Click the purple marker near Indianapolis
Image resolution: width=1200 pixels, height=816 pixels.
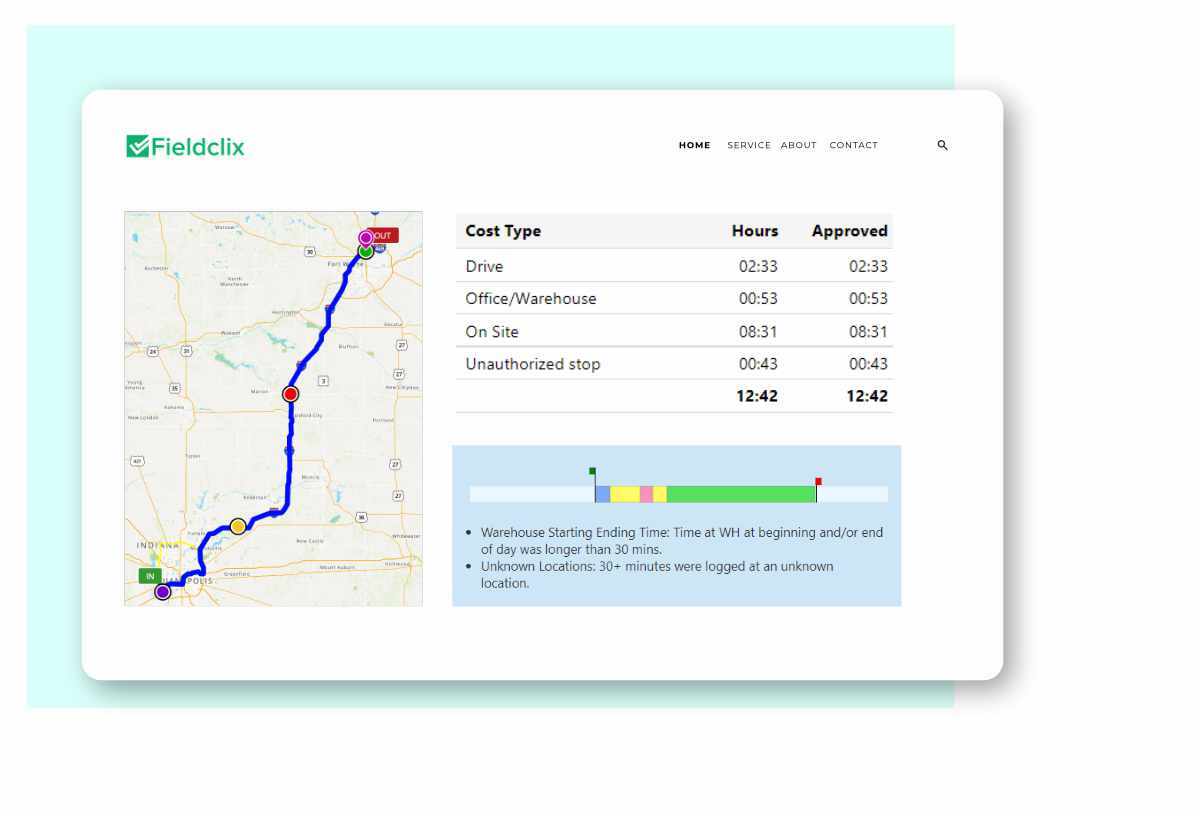click(x=162, y=591)
